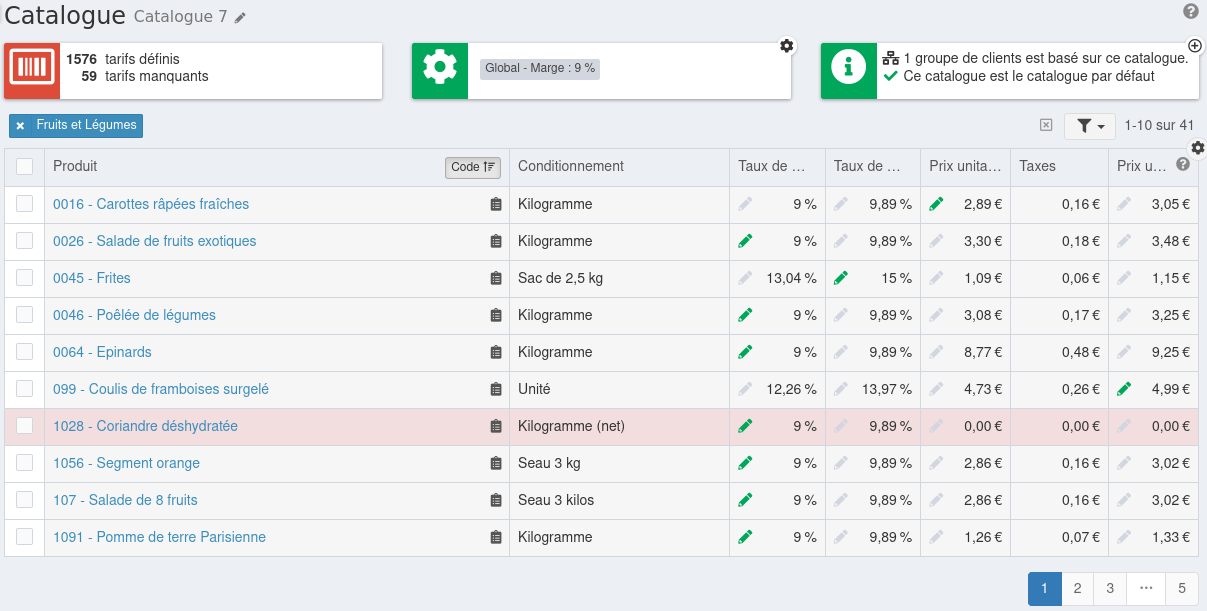Open the filter funnel dropdown
Screen dimensions: 1207x611
(x=1089, y=126)
